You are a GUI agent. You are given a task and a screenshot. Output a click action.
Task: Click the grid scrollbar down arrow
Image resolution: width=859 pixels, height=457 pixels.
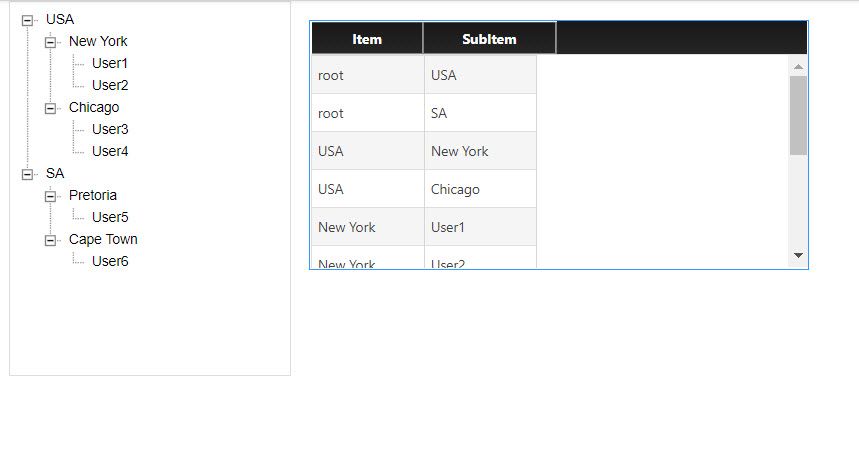(x=798, y=255)
